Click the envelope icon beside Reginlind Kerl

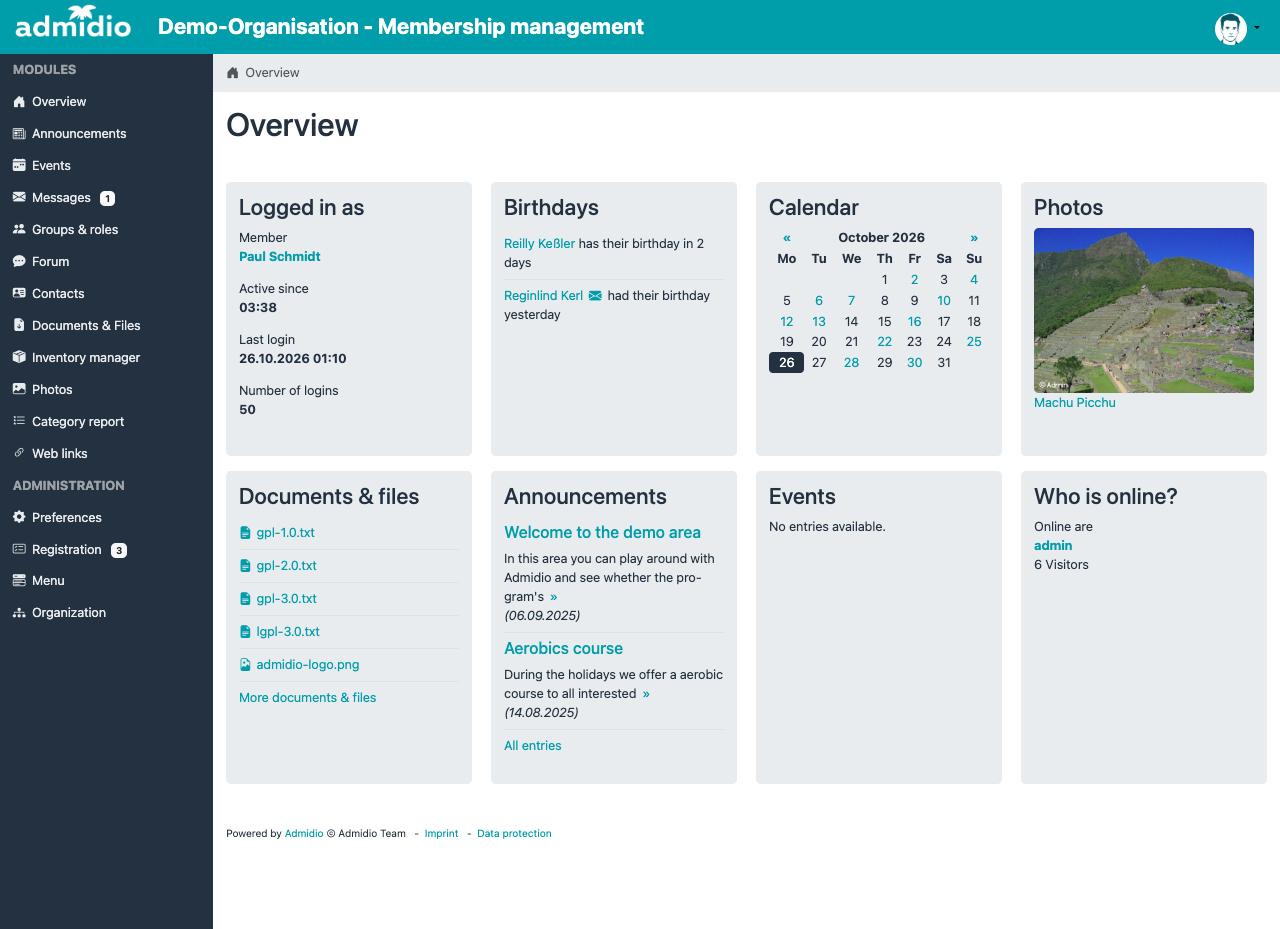coord(595,296)
